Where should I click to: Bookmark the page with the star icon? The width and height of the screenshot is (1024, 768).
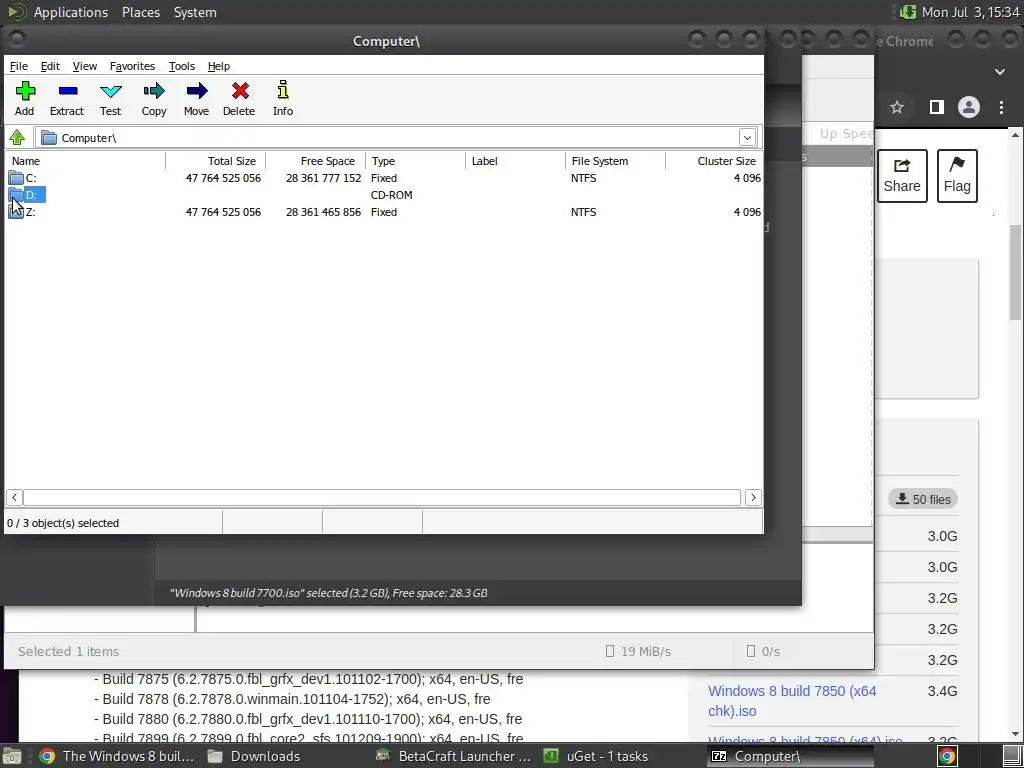(x=897, y=107)
